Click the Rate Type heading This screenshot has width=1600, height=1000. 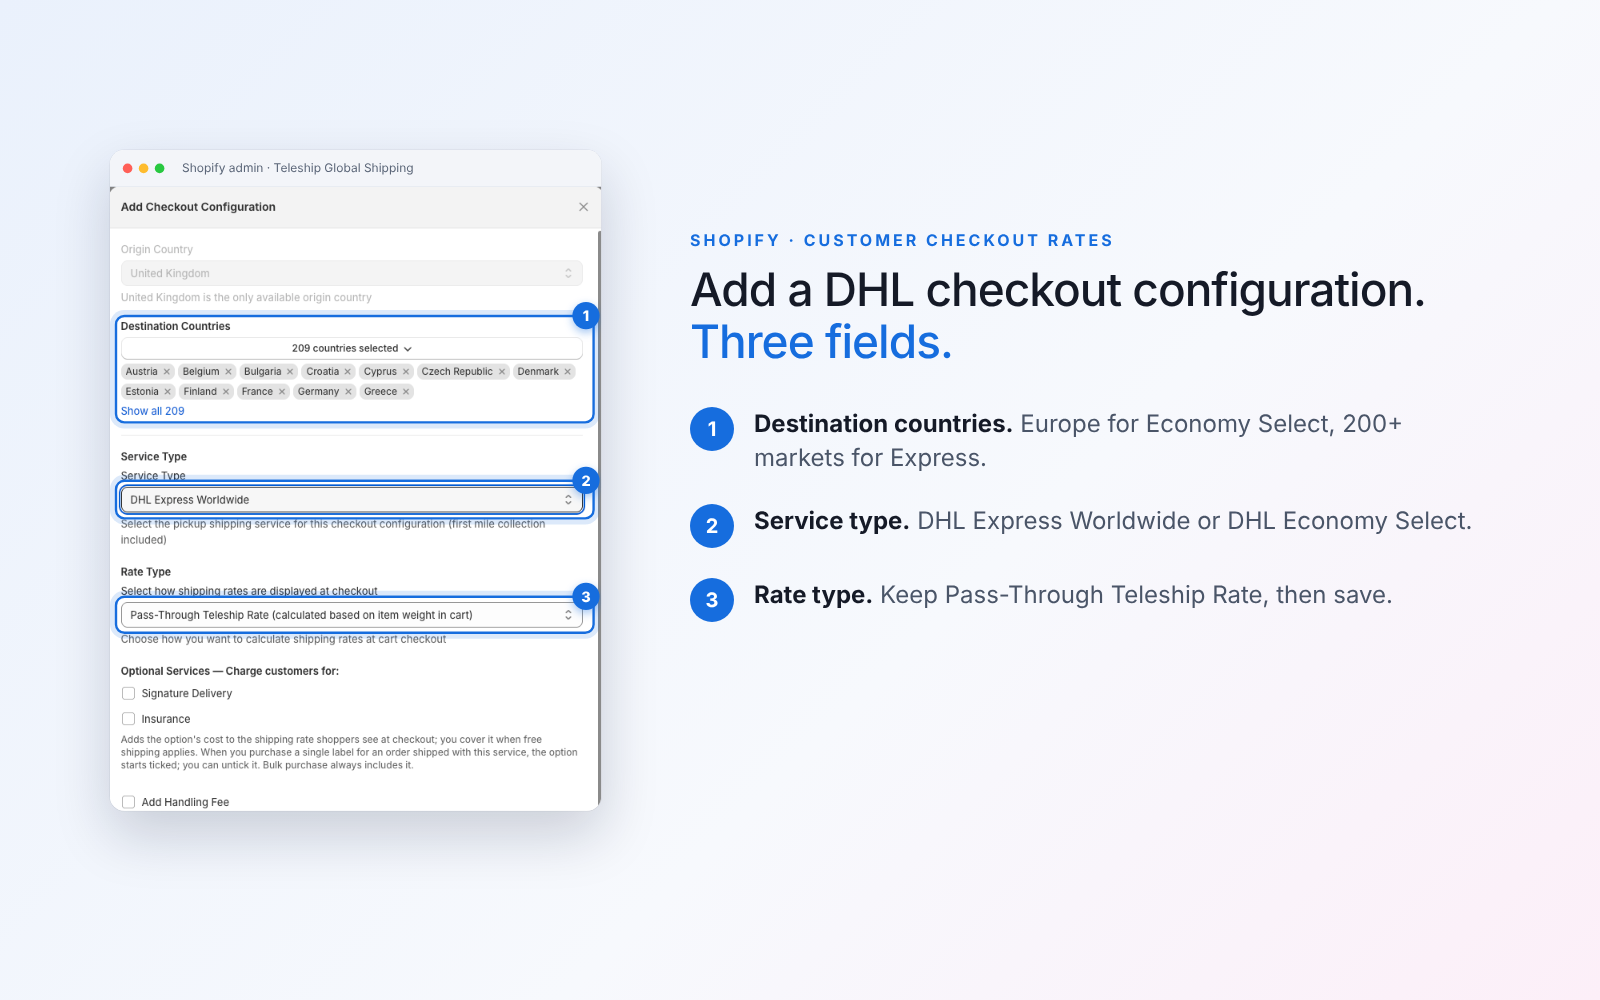pos(146,572)
